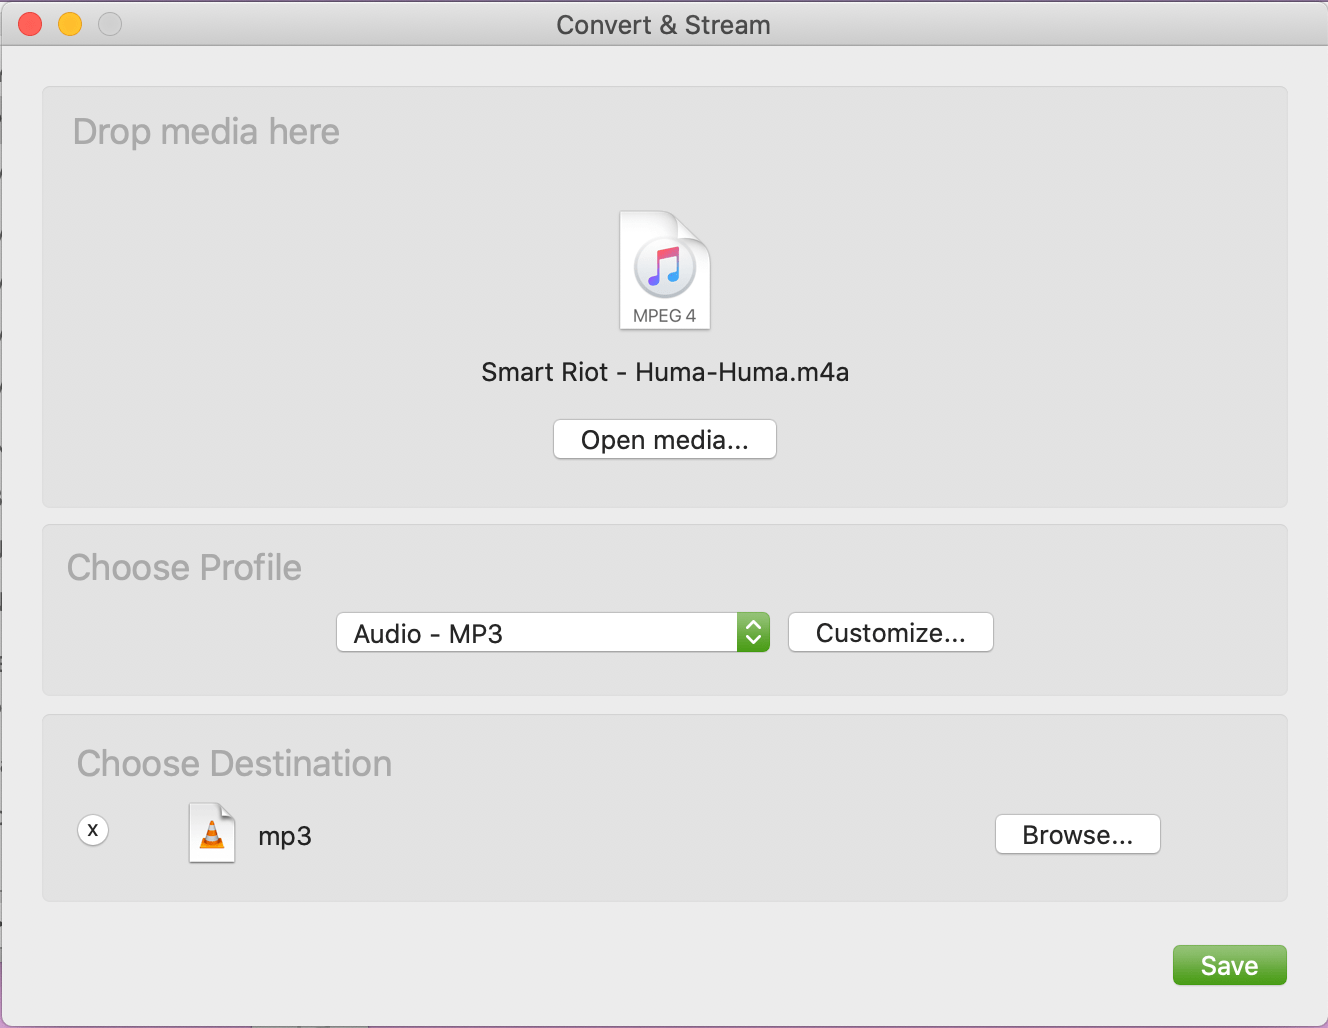Screen dimensions: 1328x1028
Task: Browse for an output destination
Action: 1077,835
